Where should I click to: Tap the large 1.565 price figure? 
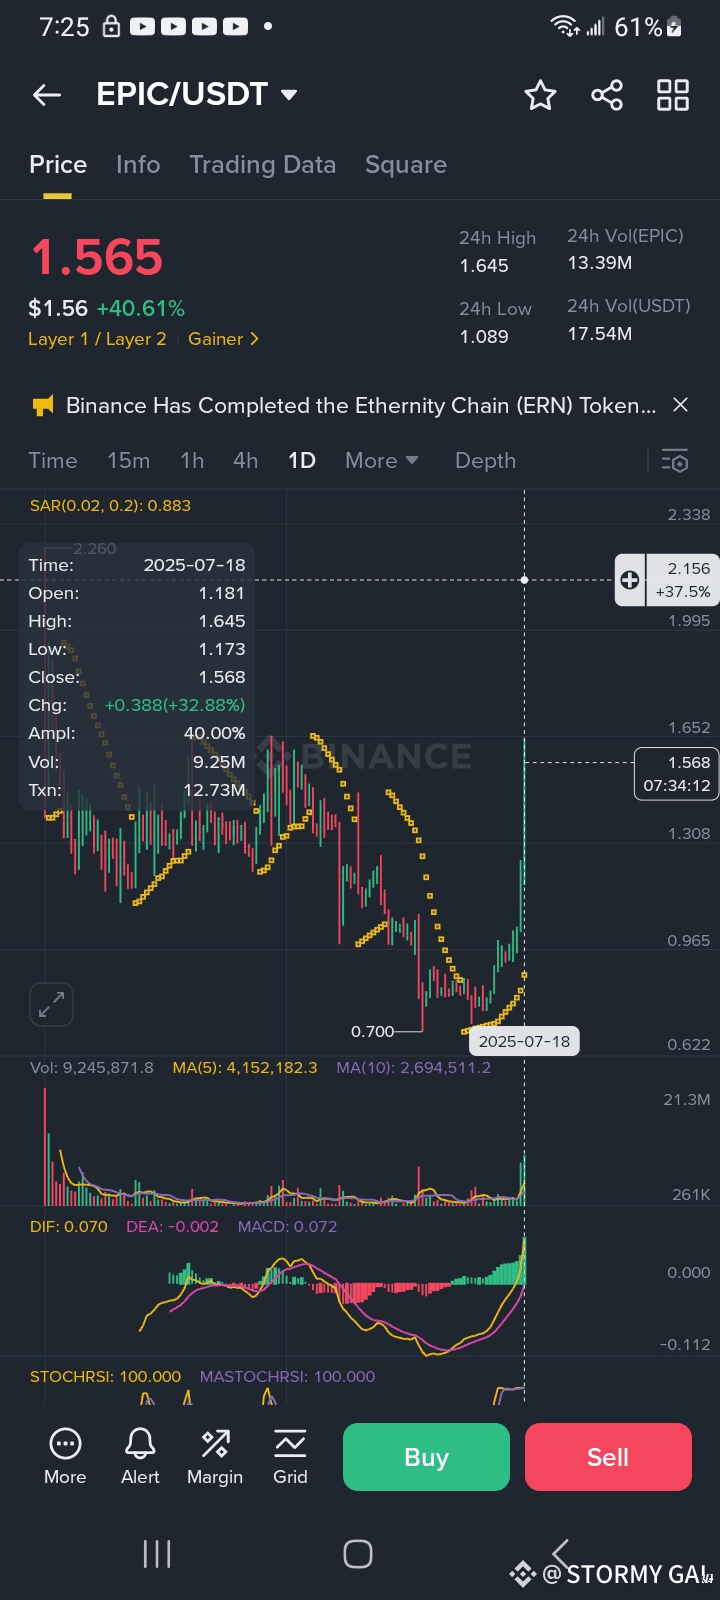click(96, 258)
